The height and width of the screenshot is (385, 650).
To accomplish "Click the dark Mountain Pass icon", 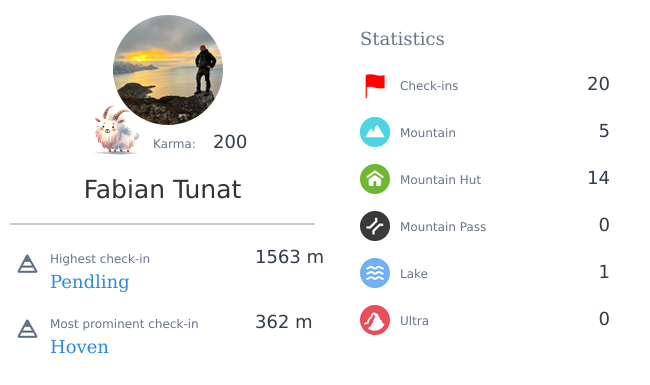I will point(375,226).
